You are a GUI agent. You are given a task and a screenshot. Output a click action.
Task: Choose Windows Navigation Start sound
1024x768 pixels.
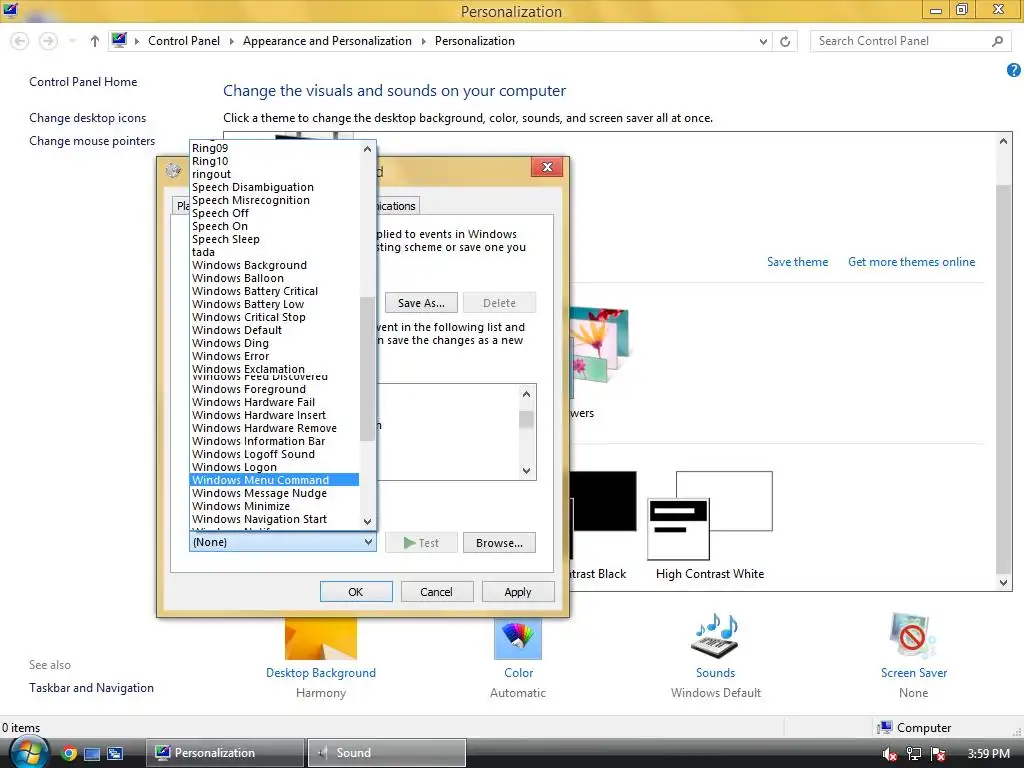[274, 519]
